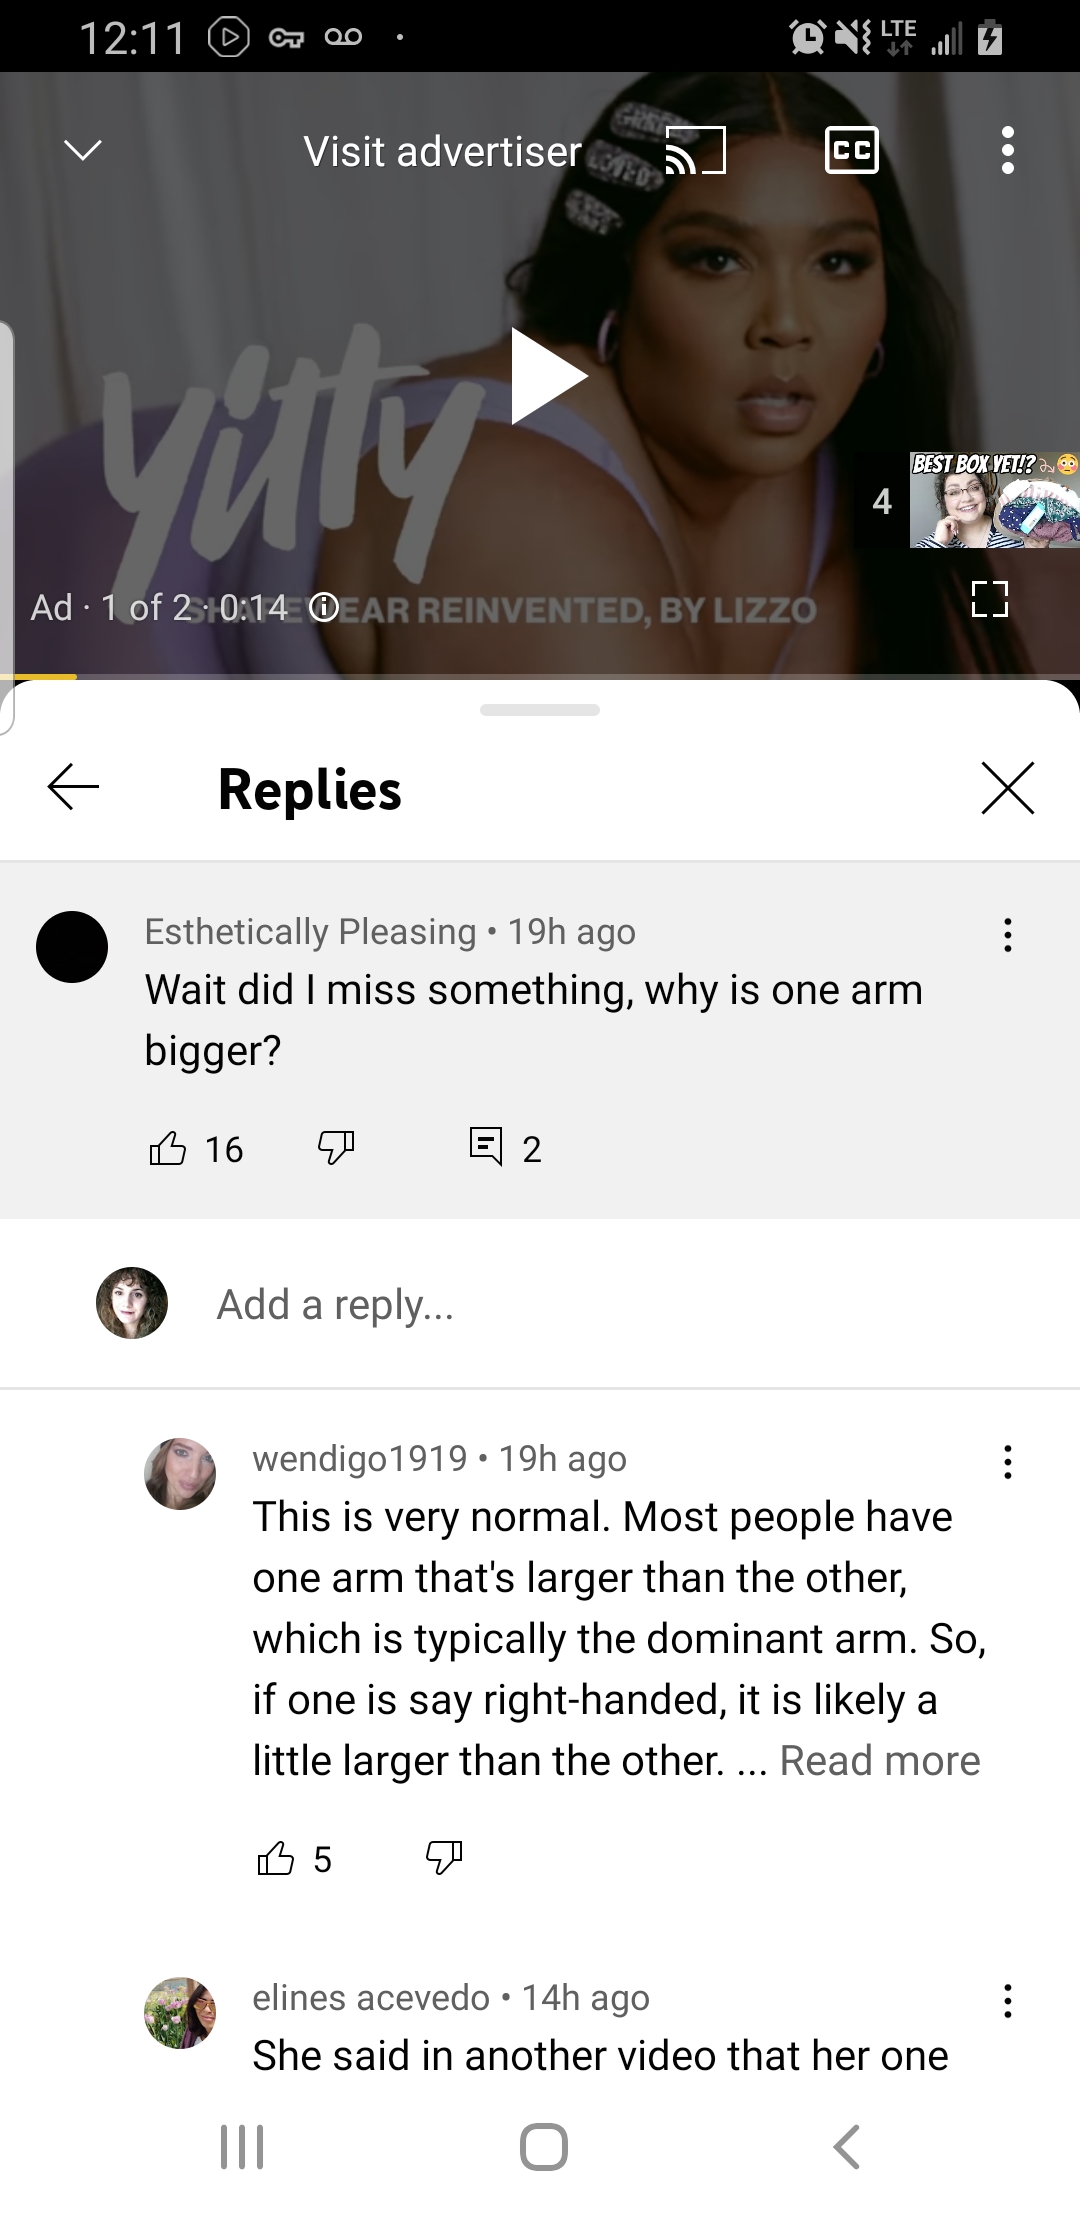
Task: Open video player three-dot menu
Action: (x=1008, y=151)
